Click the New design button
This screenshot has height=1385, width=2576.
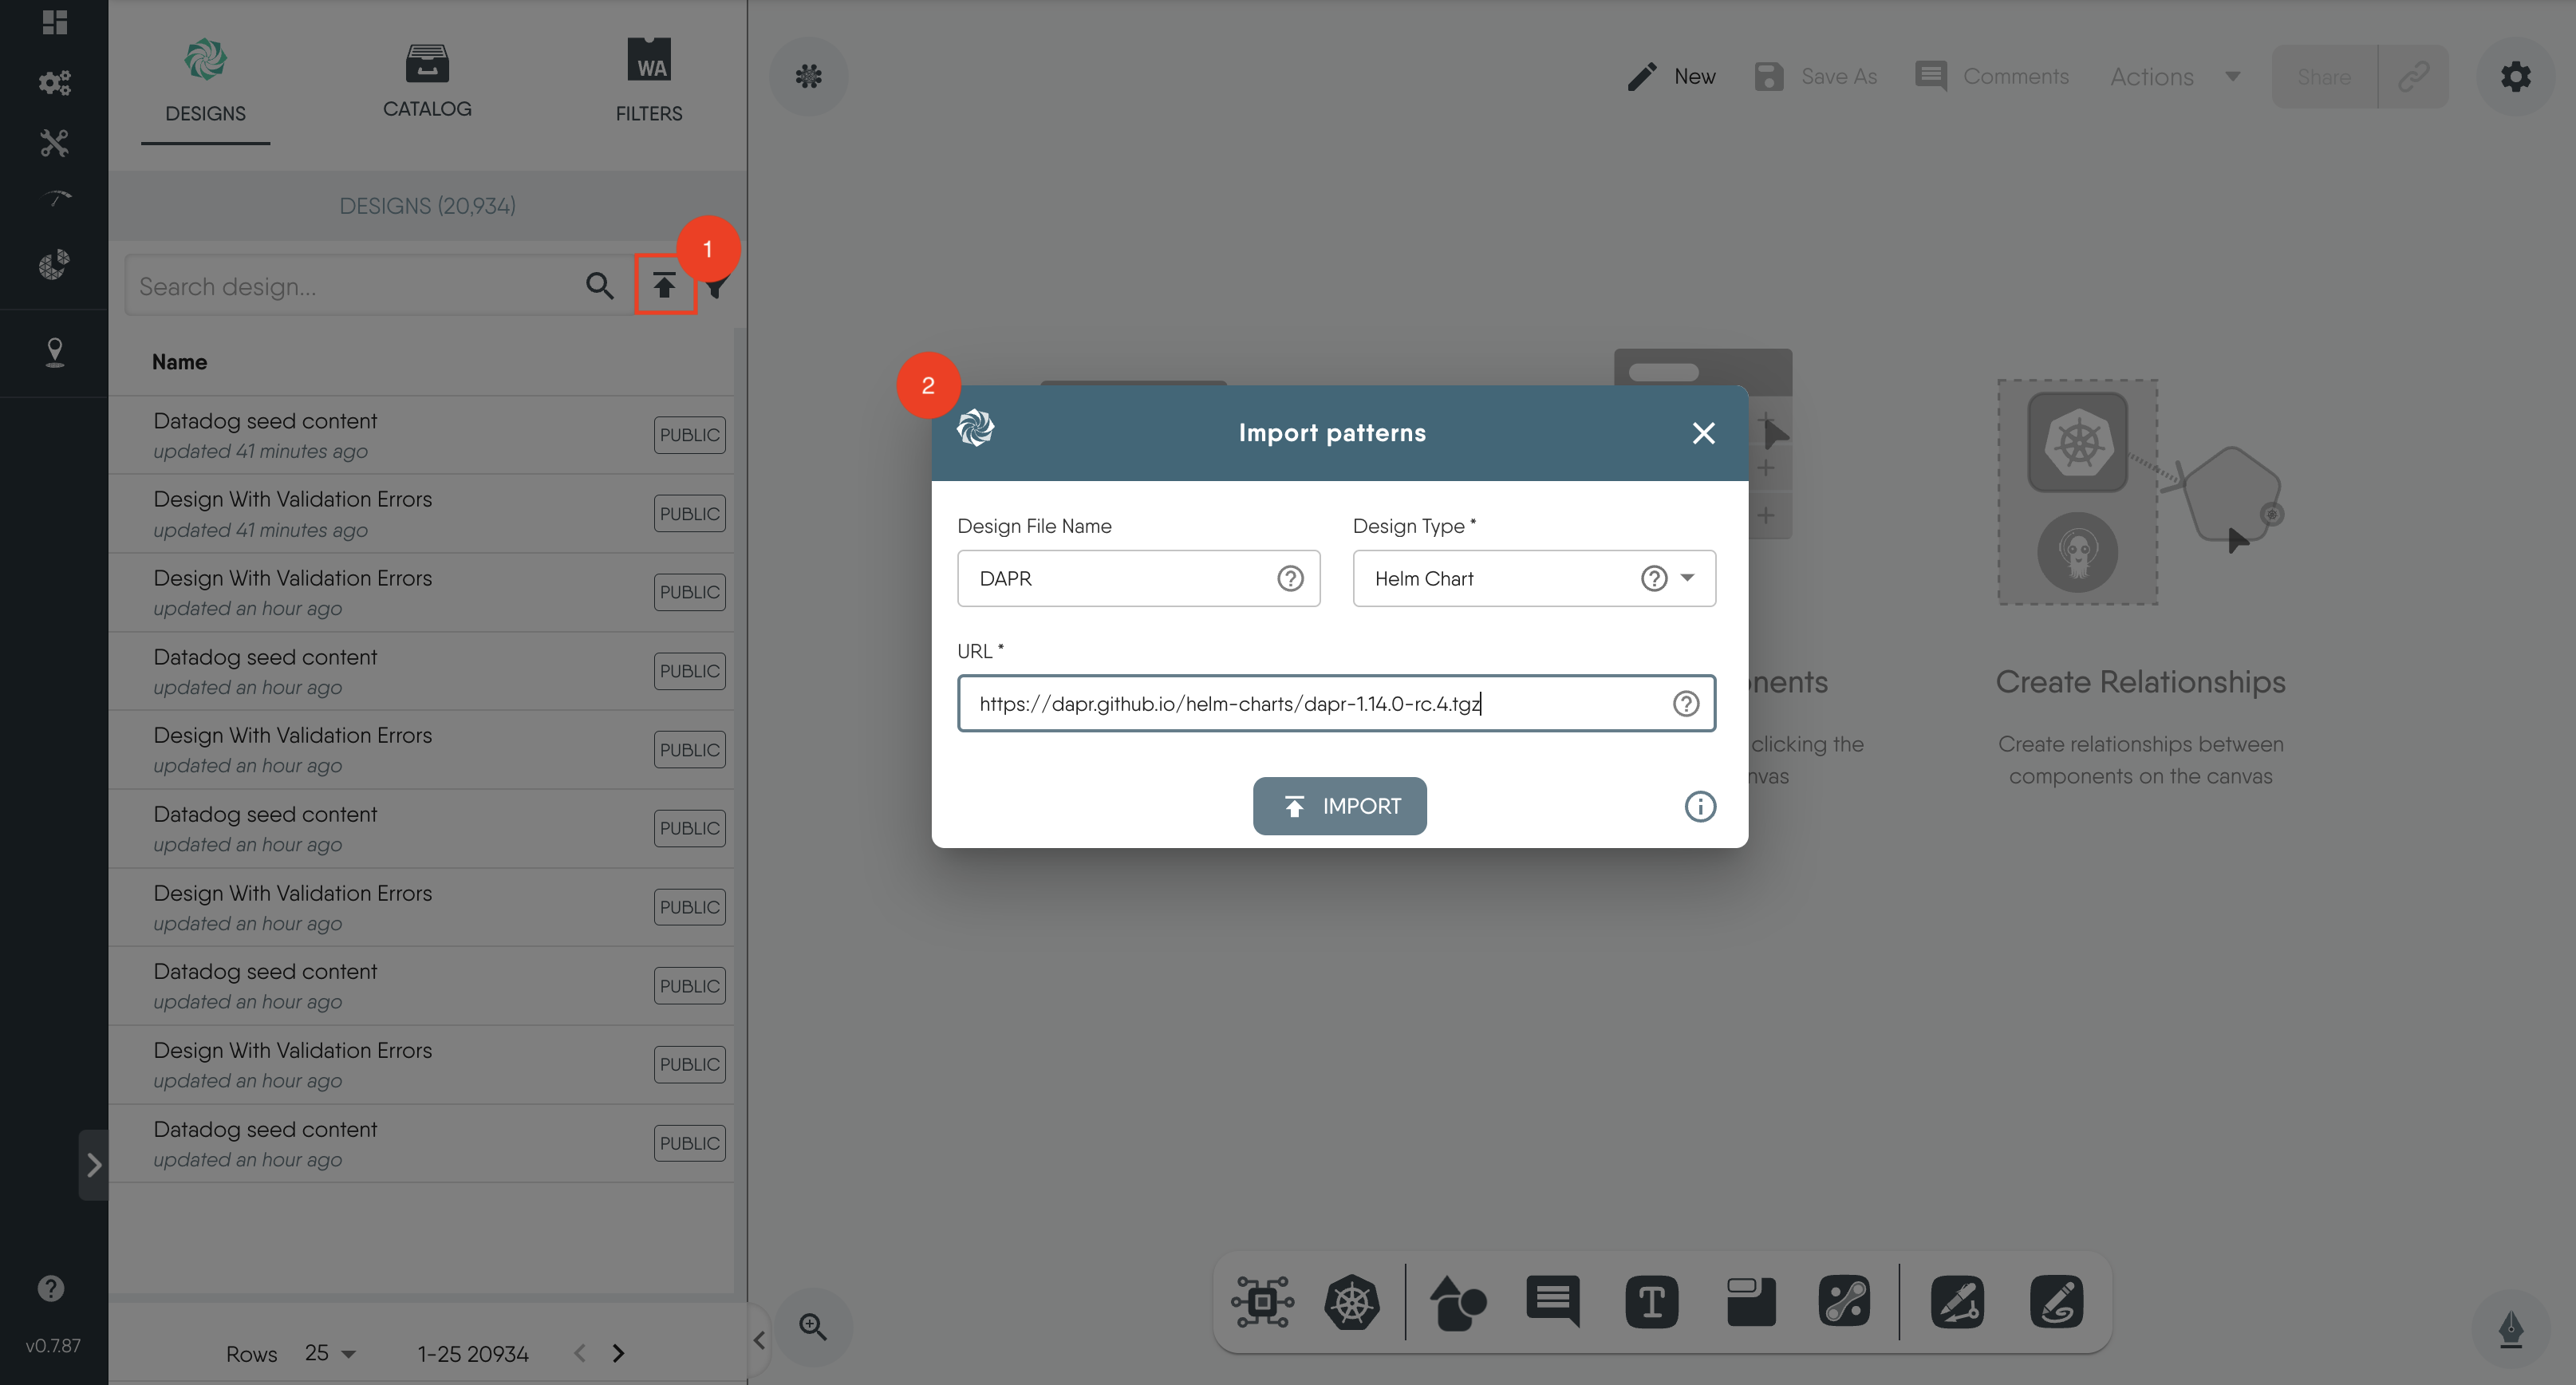click(x=1671, y=77)
